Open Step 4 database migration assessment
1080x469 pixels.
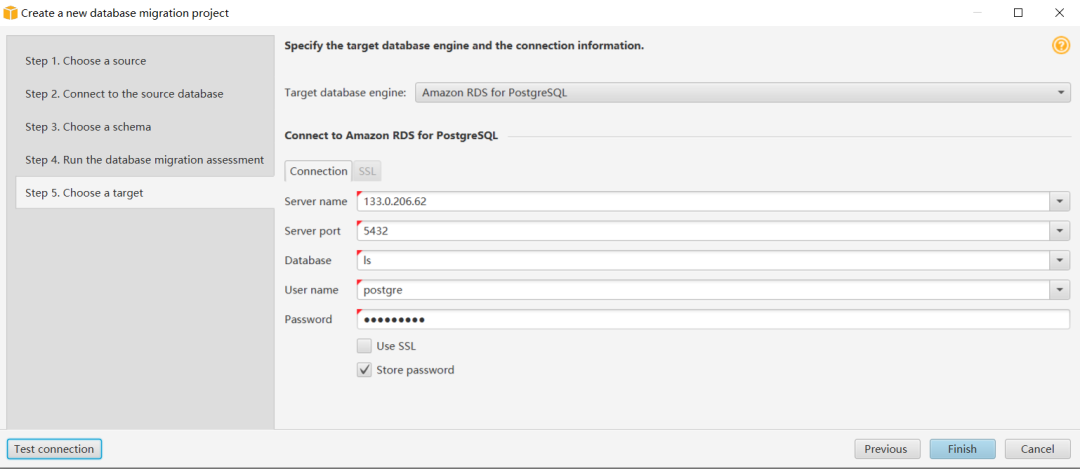[x=144, y=160]
